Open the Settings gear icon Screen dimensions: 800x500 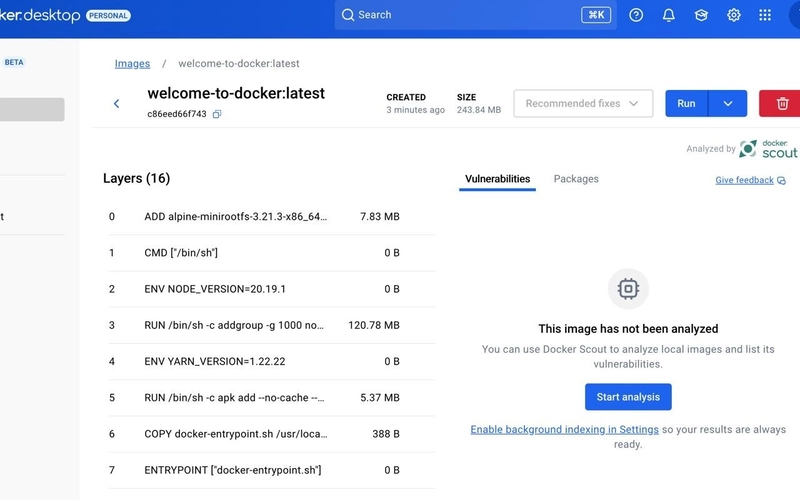coord(734,15)
